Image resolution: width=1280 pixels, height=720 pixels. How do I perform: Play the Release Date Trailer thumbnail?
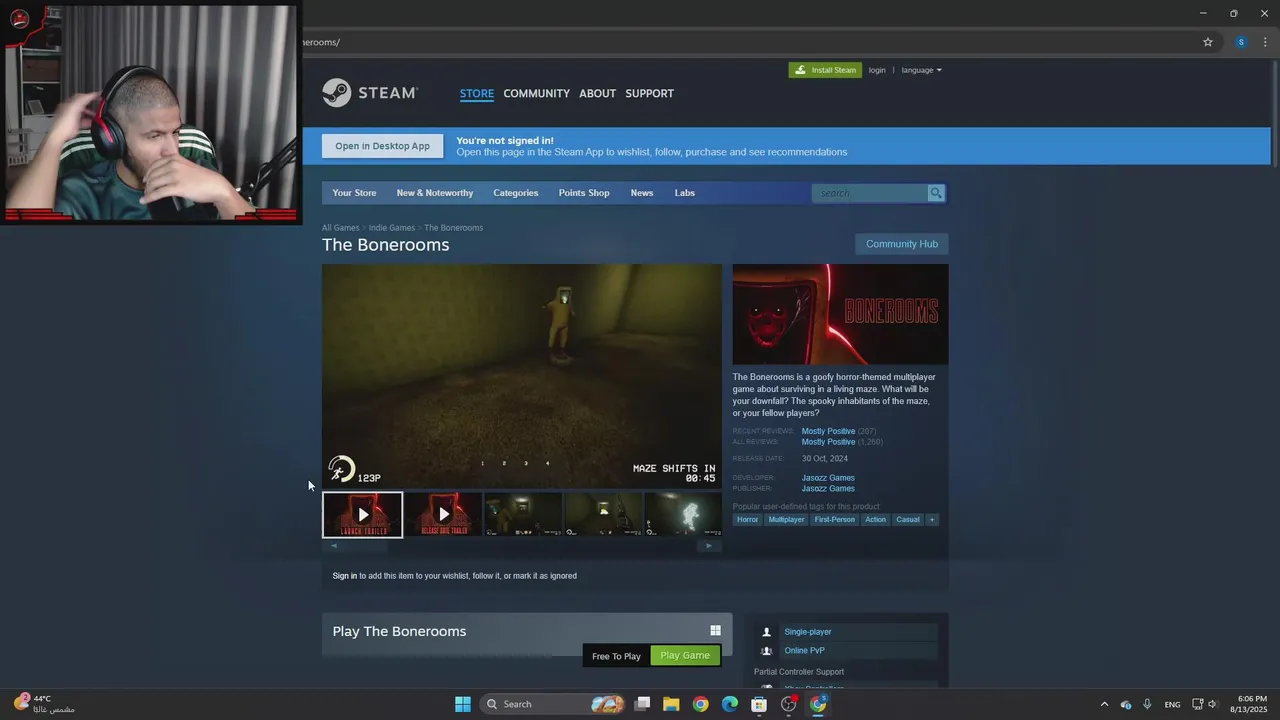point(443,515)
